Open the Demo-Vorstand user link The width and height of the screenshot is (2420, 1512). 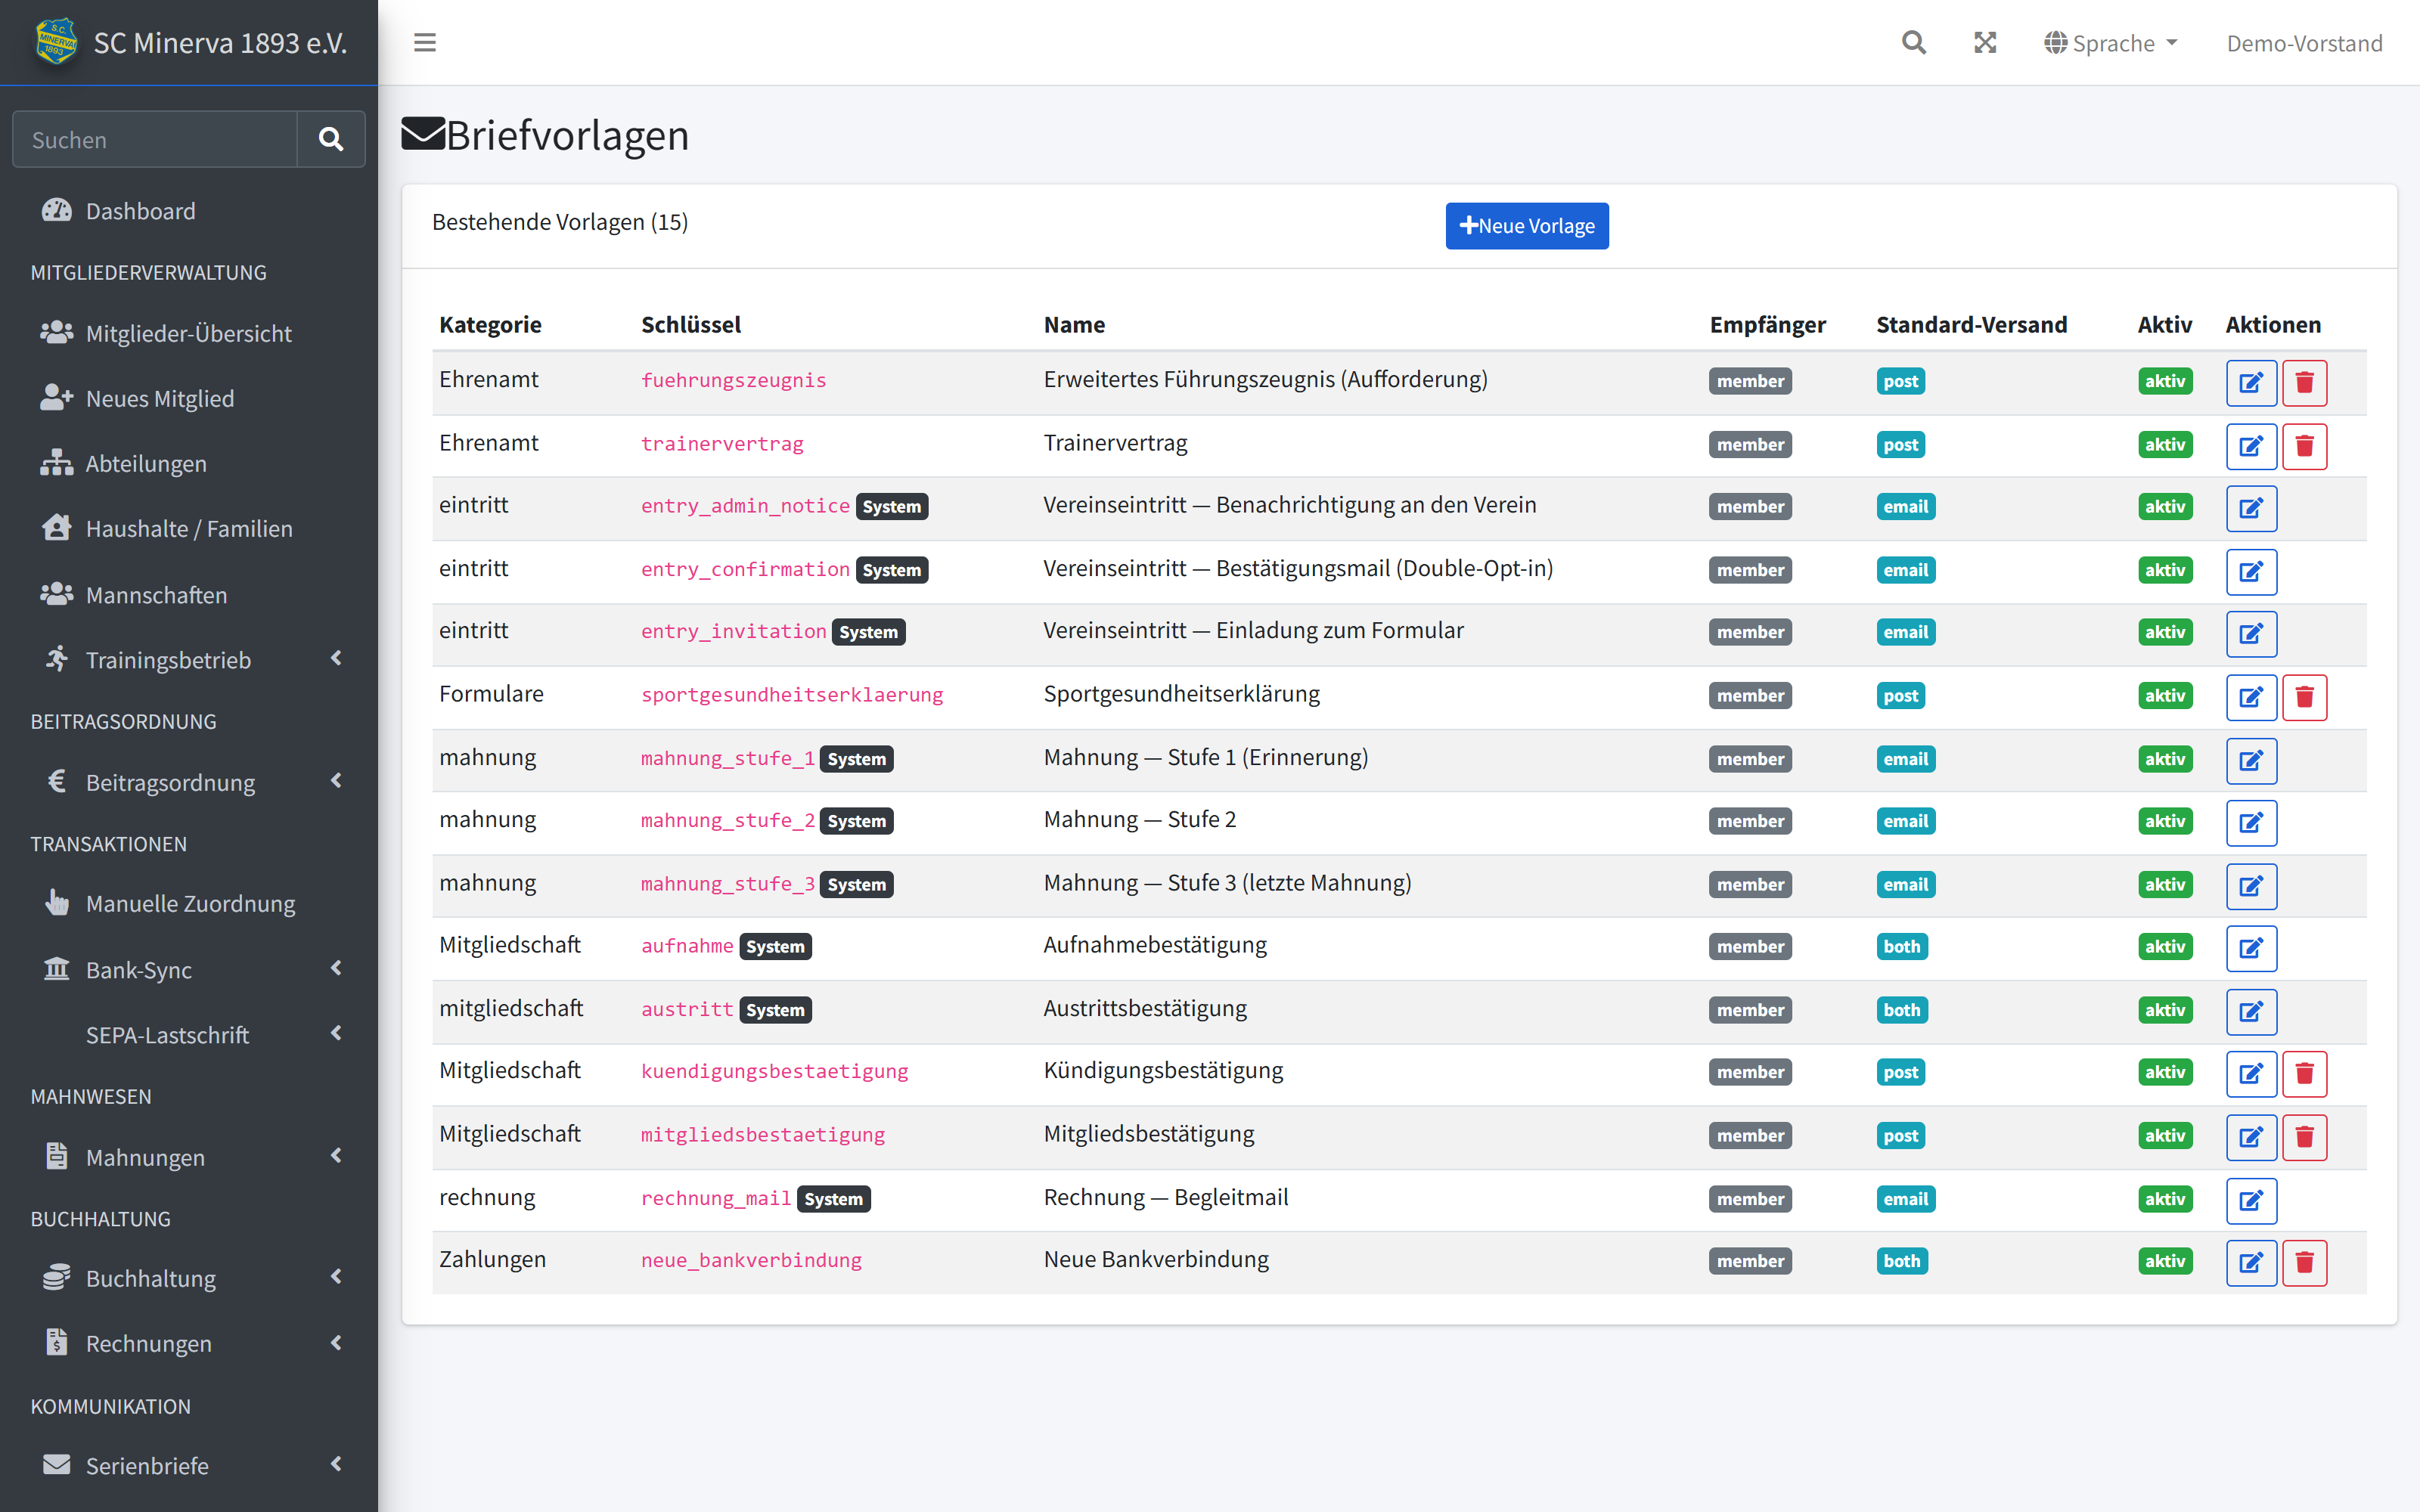tap(2304, 43)
